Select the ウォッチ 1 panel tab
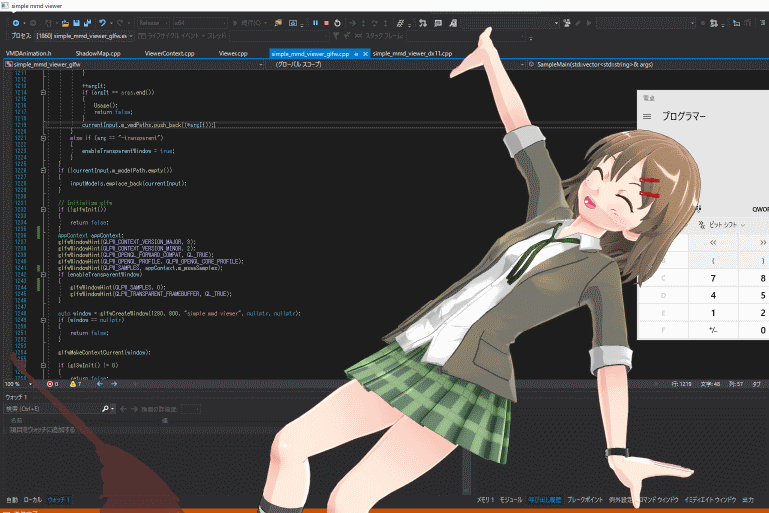Screen dimensions: 769x513 [x=58, y=500]
